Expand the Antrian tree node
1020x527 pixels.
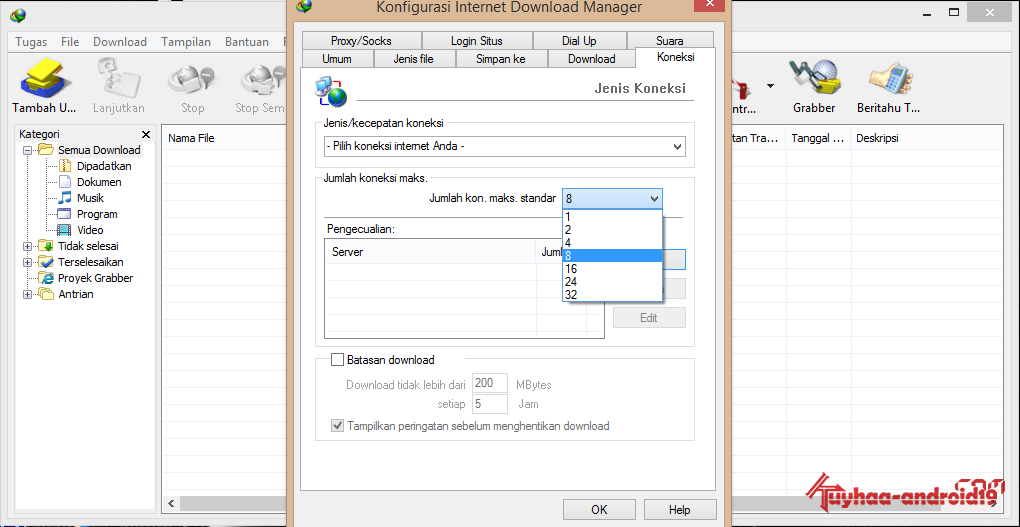point(27,294)
